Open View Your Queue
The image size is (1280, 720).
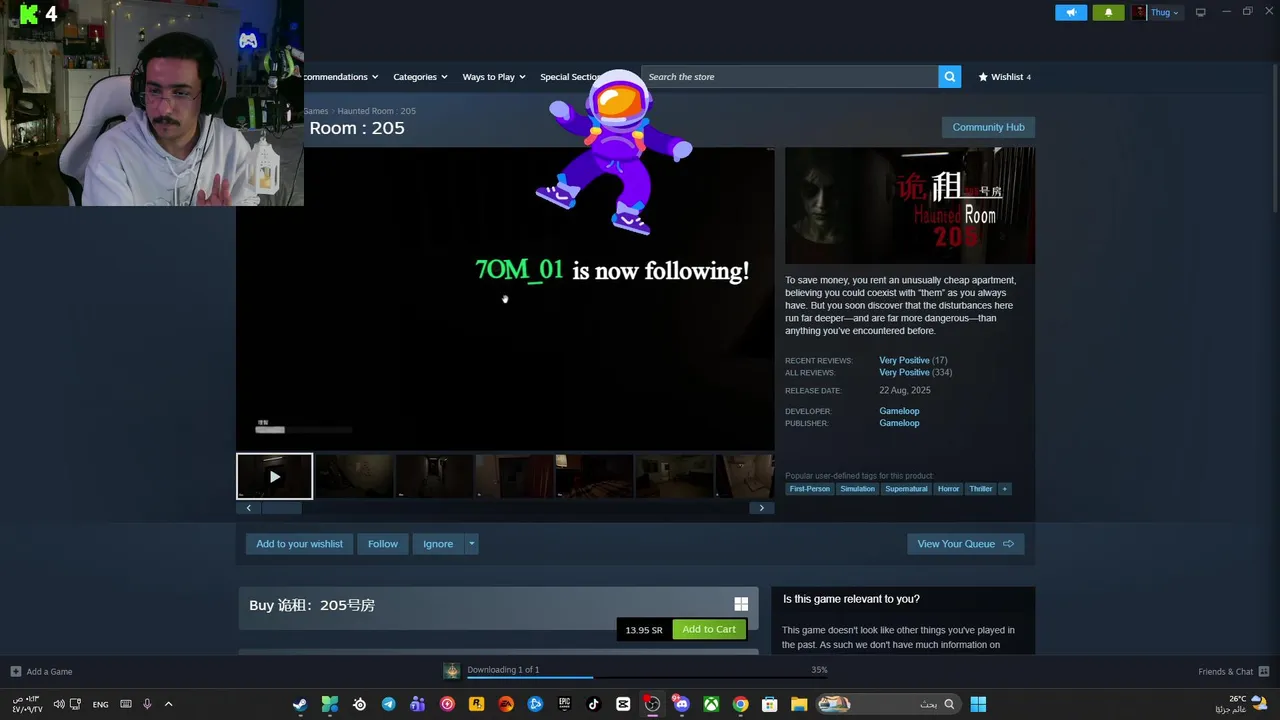[x=965, y=544]
